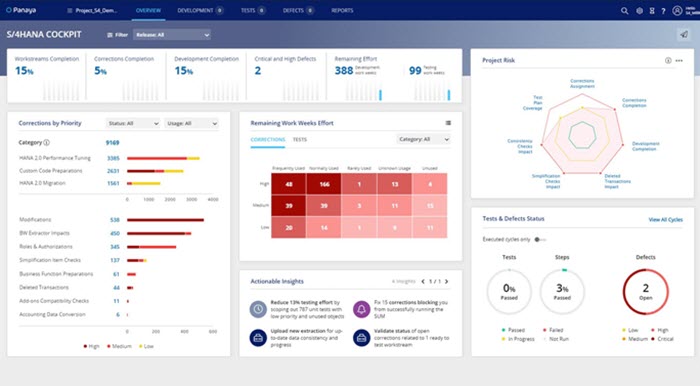The width and height of the screenshot is (700, 386).
Task: Open the Status: All dropdown
Action: click(133, 123)
